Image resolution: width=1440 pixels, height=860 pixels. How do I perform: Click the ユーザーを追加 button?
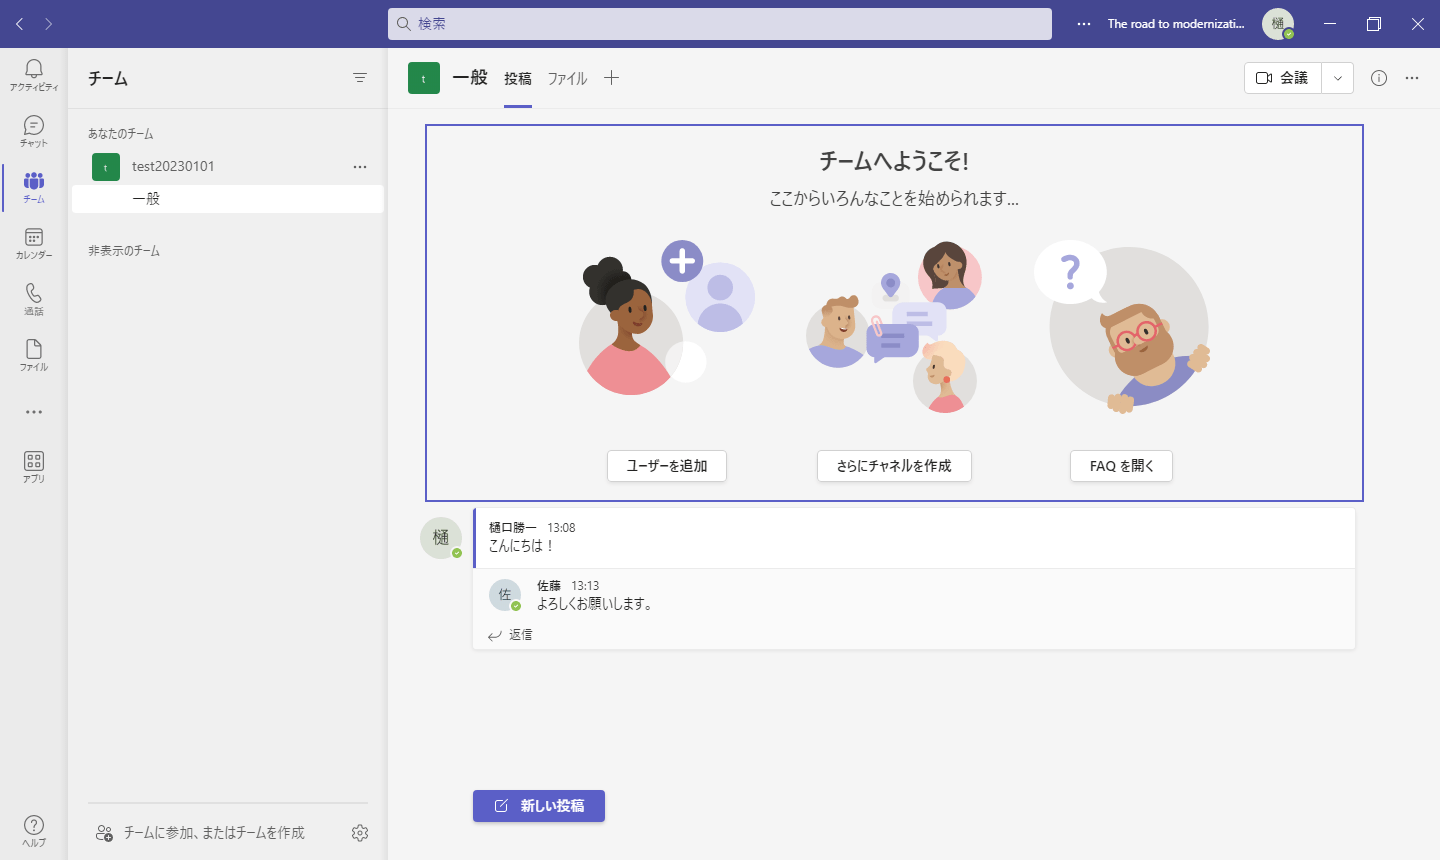click(667, 466)
